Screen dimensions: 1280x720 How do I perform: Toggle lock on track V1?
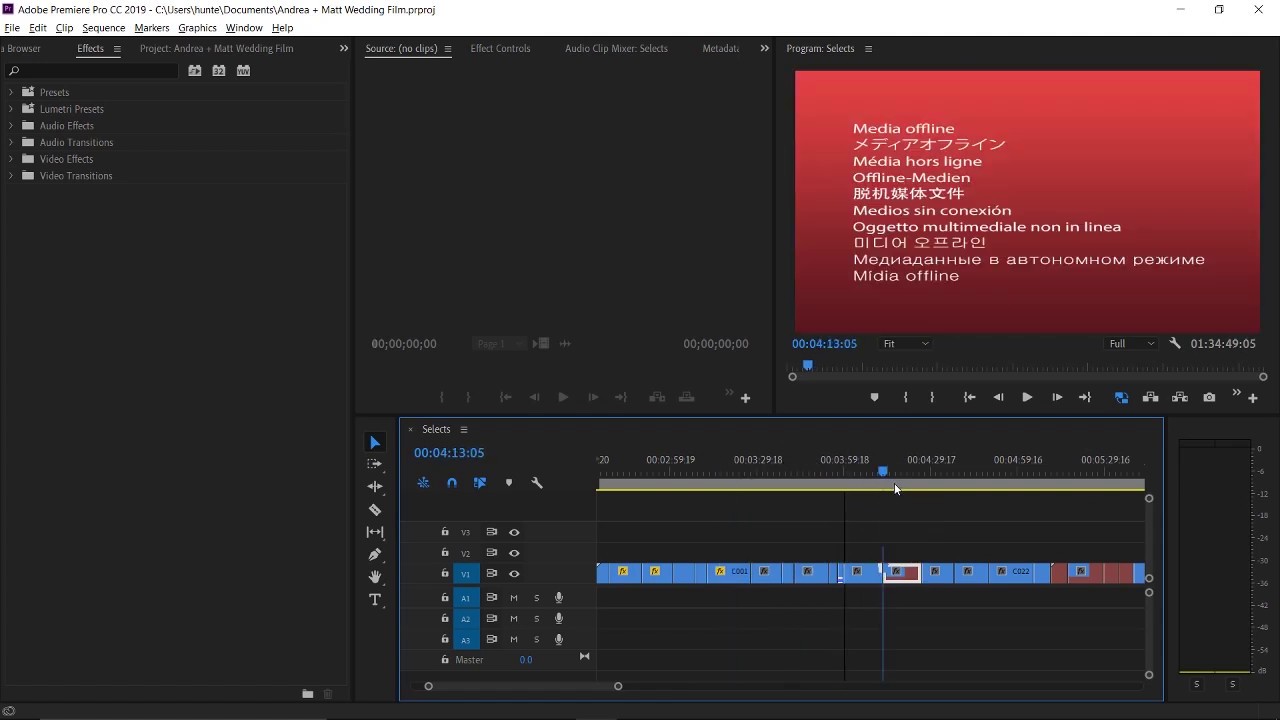445,573
